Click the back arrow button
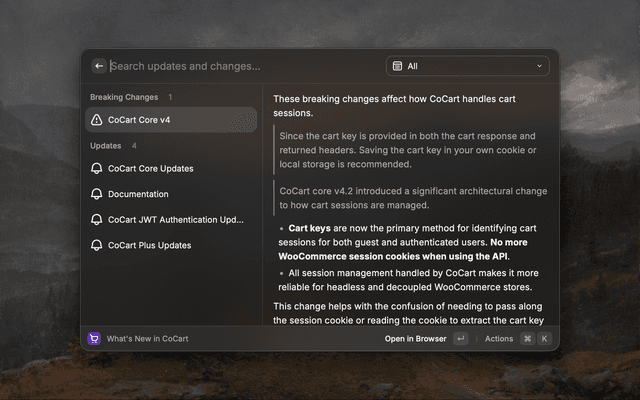This screenshot has width=640, height=400. [x=99, y=66]
